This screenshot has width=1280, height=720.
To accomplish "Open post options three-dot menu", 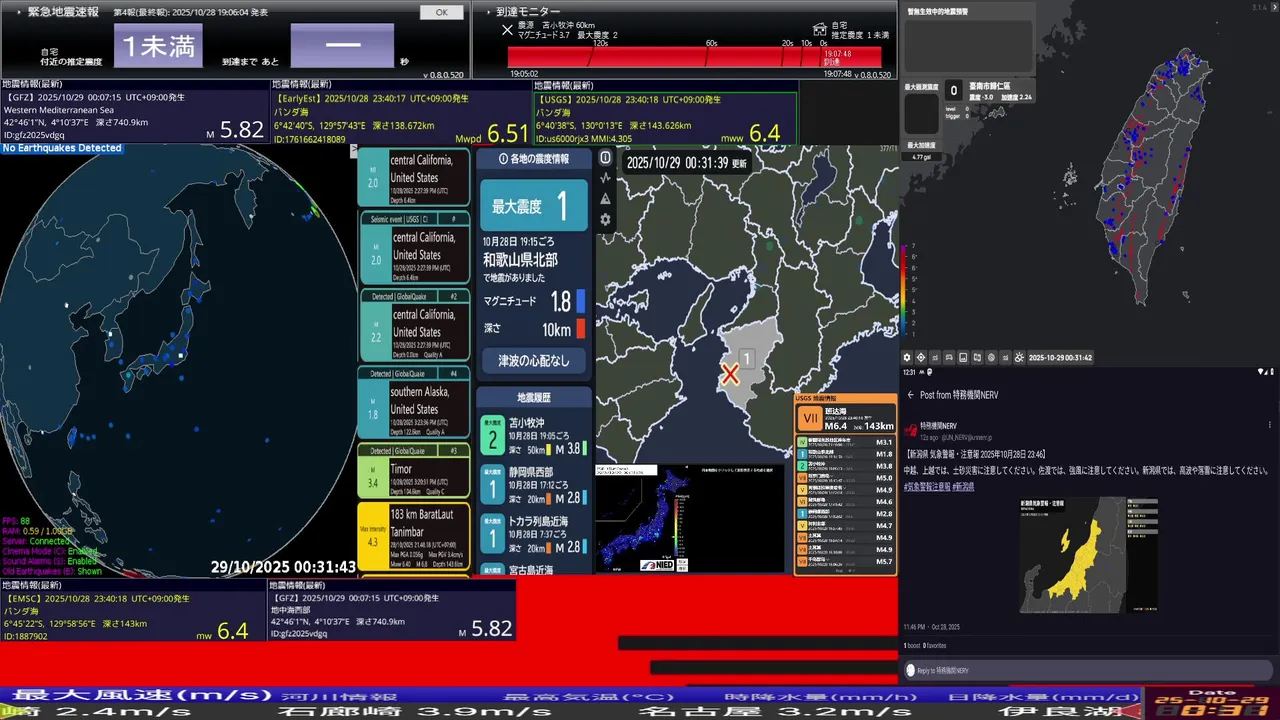I will click(x=1269, y=426).
